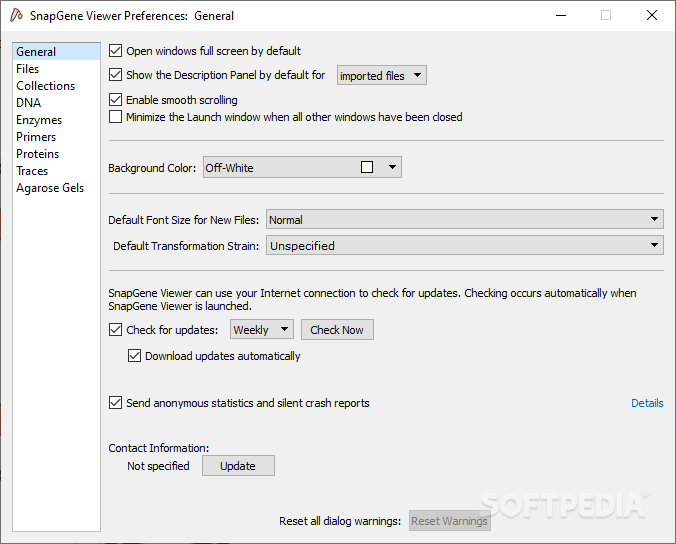Image resolution: width=676 pixels, height=544 pixels.
Task: Select the General preferences category
Action: coord(56,52)
